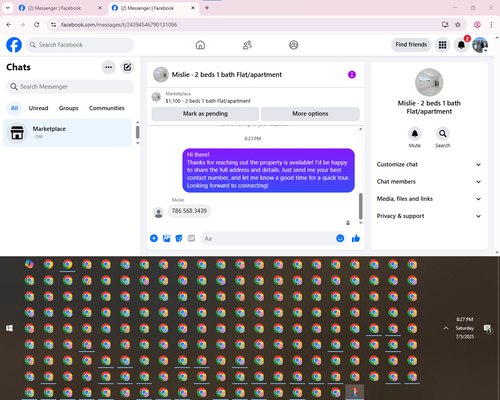This screenshot has width=500, height=400.
Task: Open Chrome tab search dropdown arrow
Action: 8,8
